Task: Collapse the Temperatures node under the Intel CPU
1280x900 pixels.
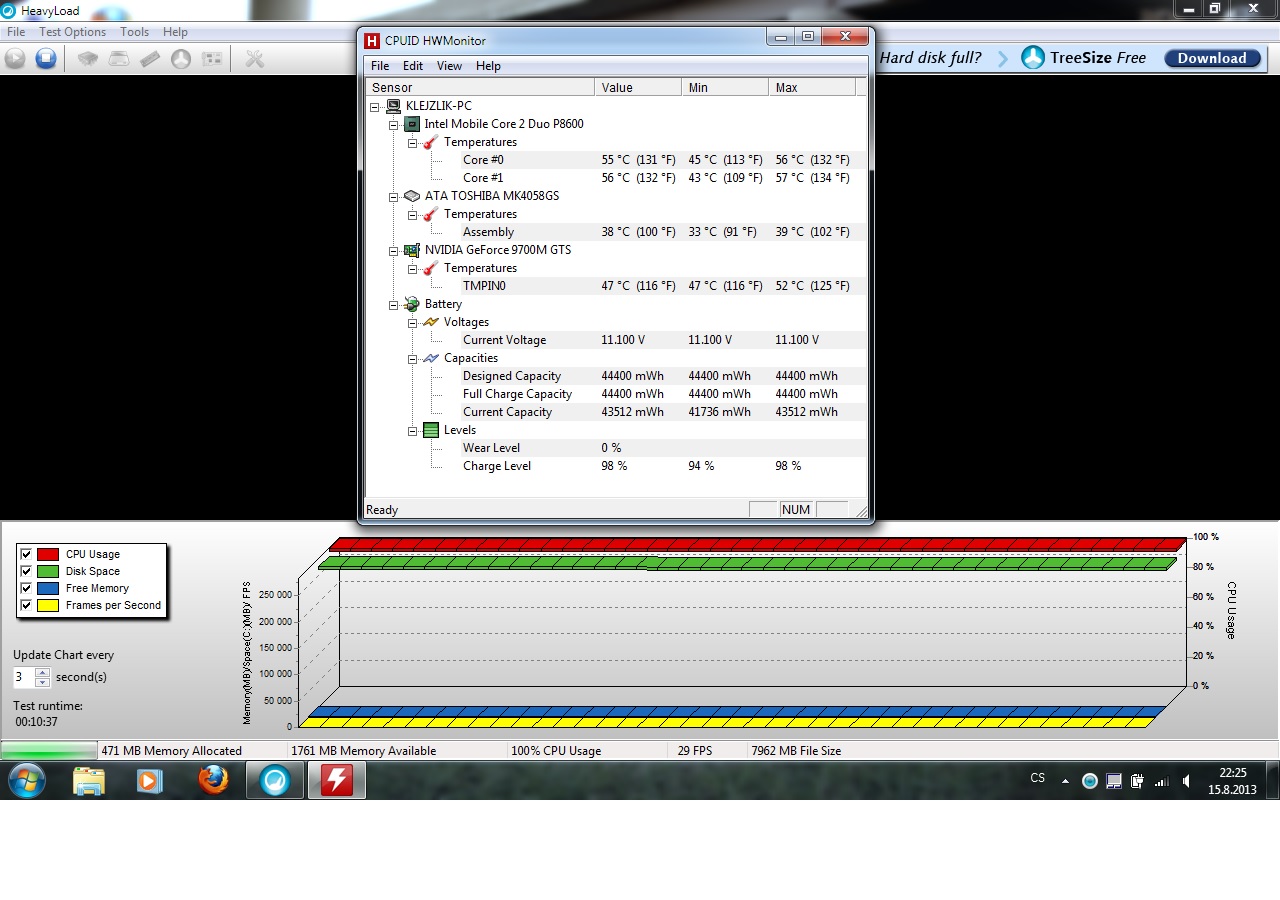Action: point(412,142)
